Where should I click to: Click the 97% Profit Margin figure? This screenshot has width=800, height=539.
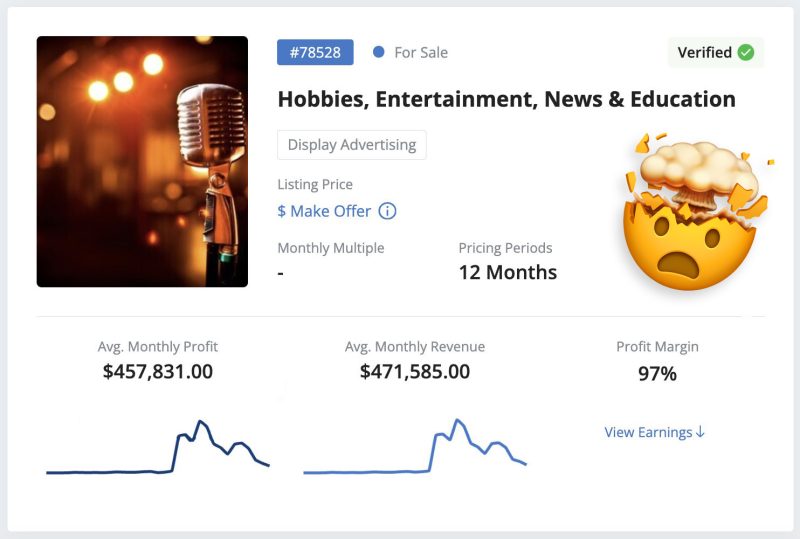(657, 374)
